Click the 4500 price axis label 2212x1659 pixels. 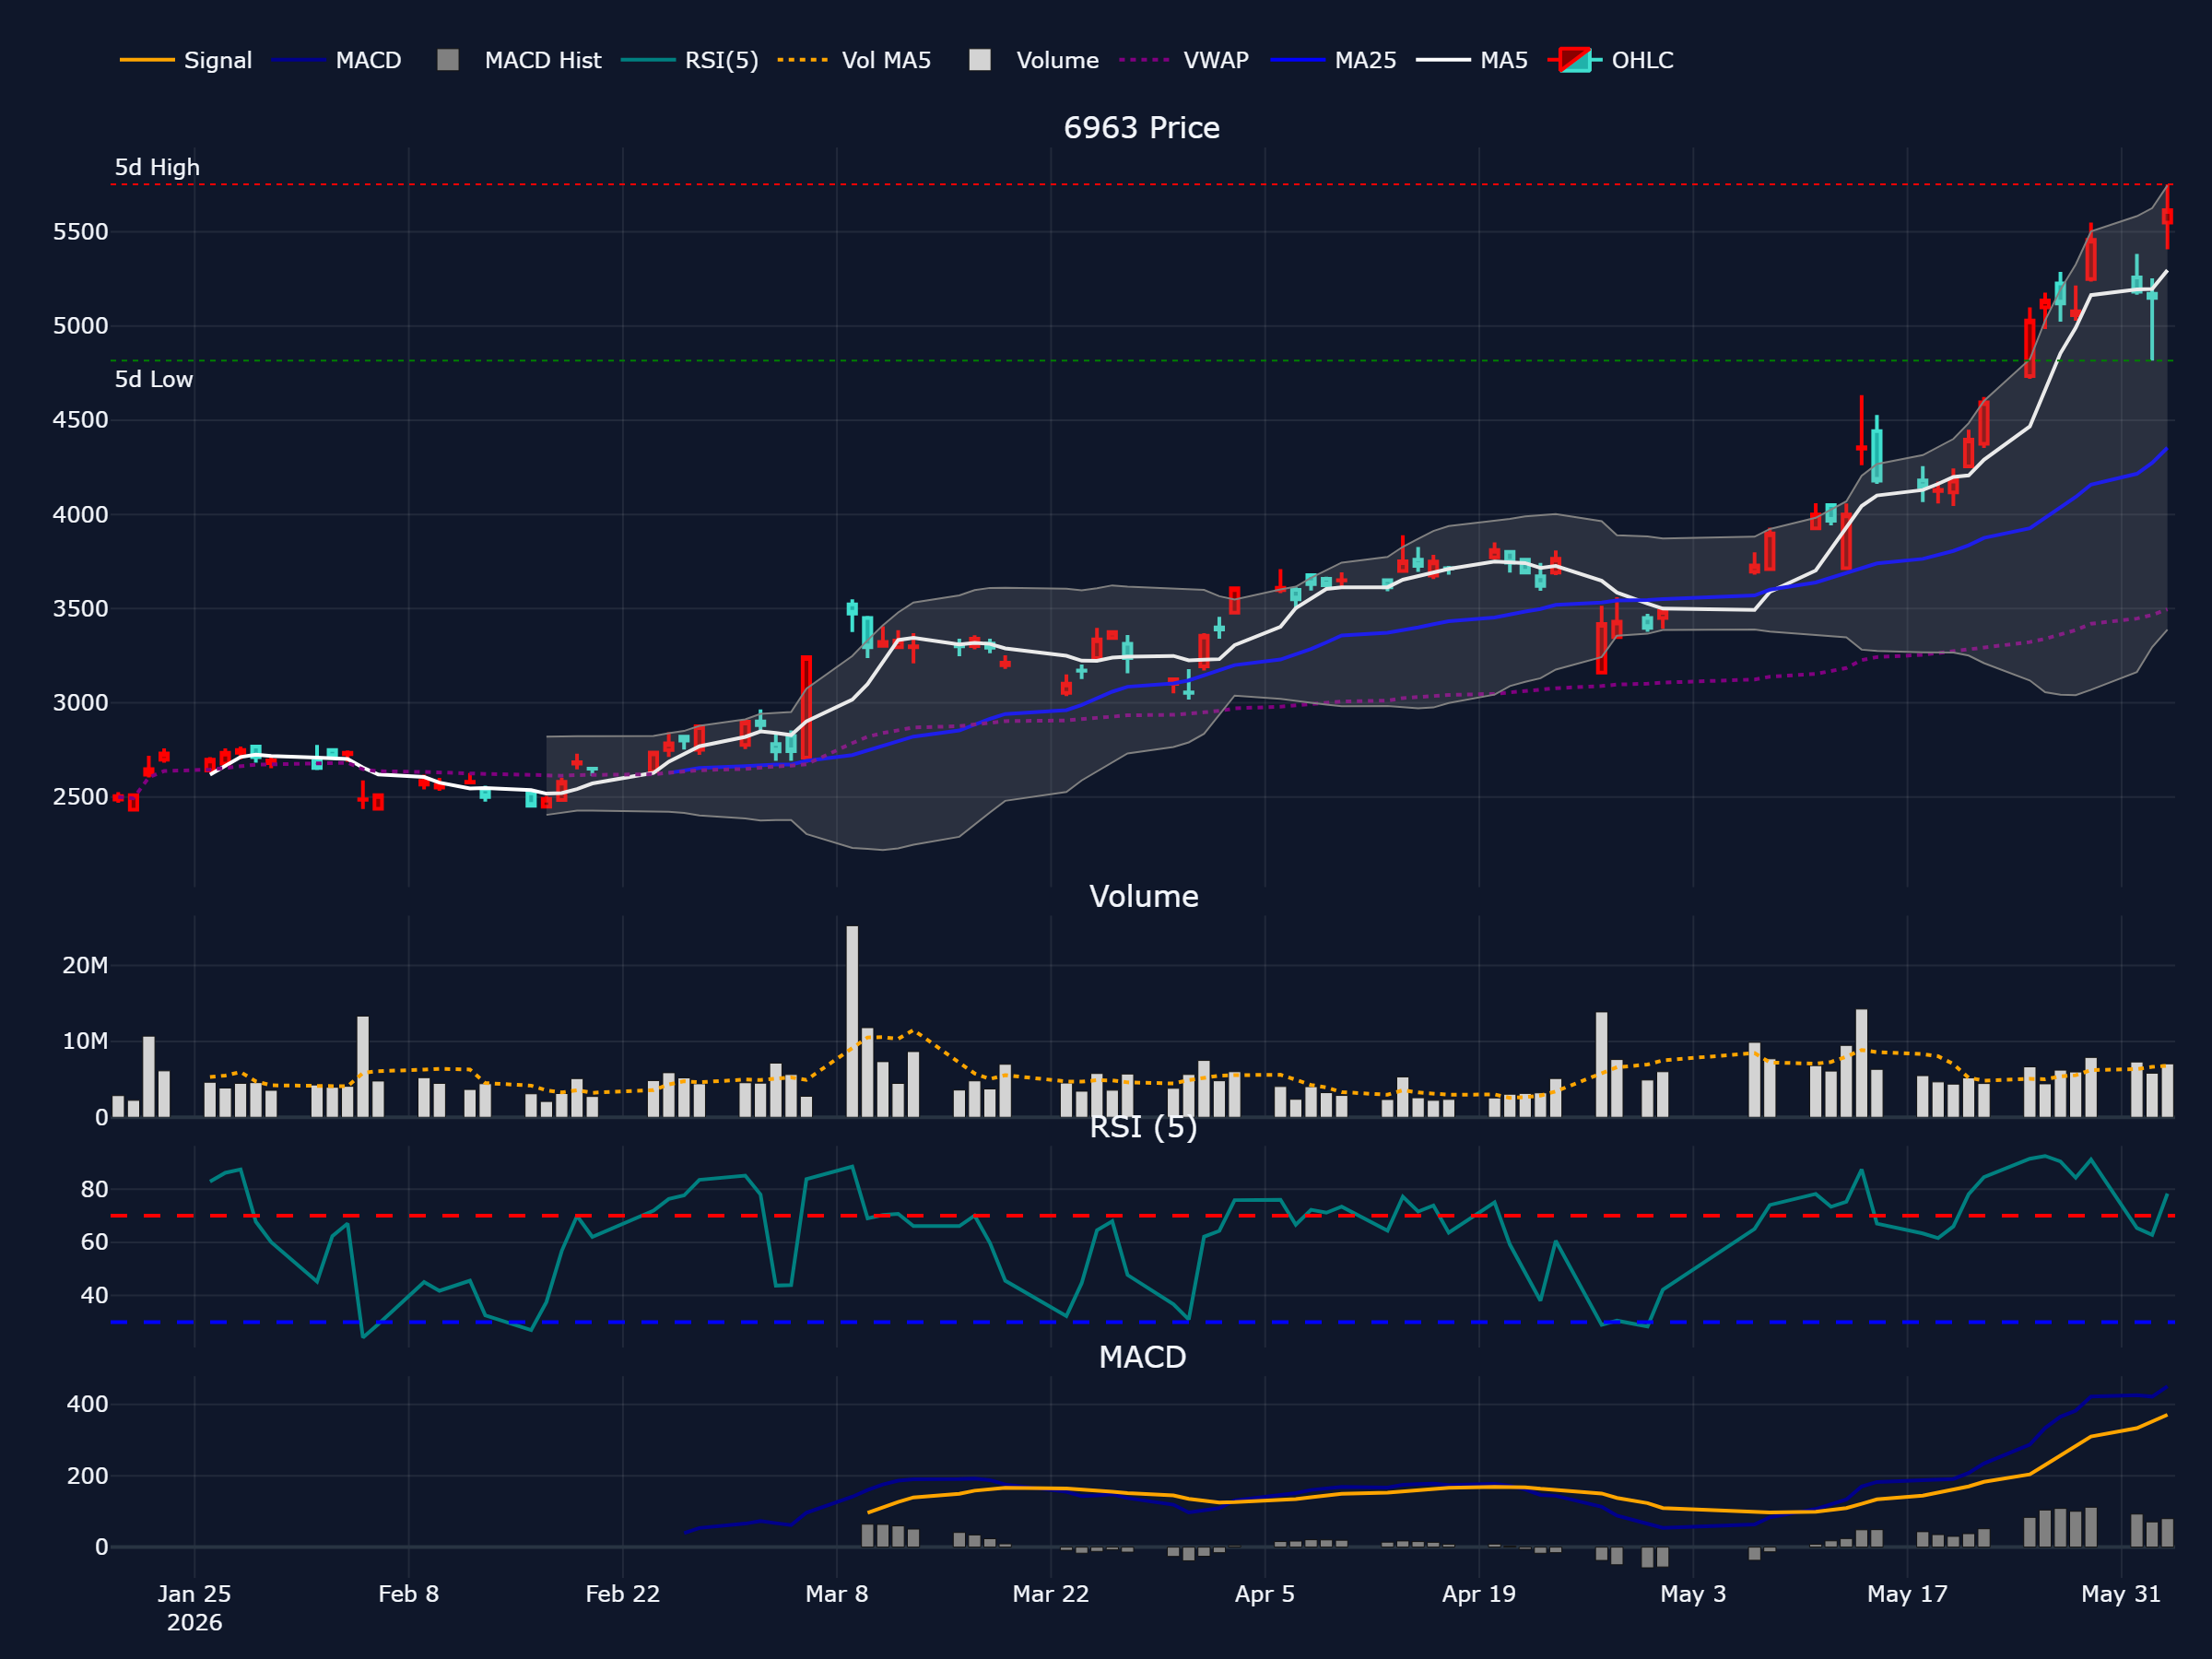[x=80, y=420]
